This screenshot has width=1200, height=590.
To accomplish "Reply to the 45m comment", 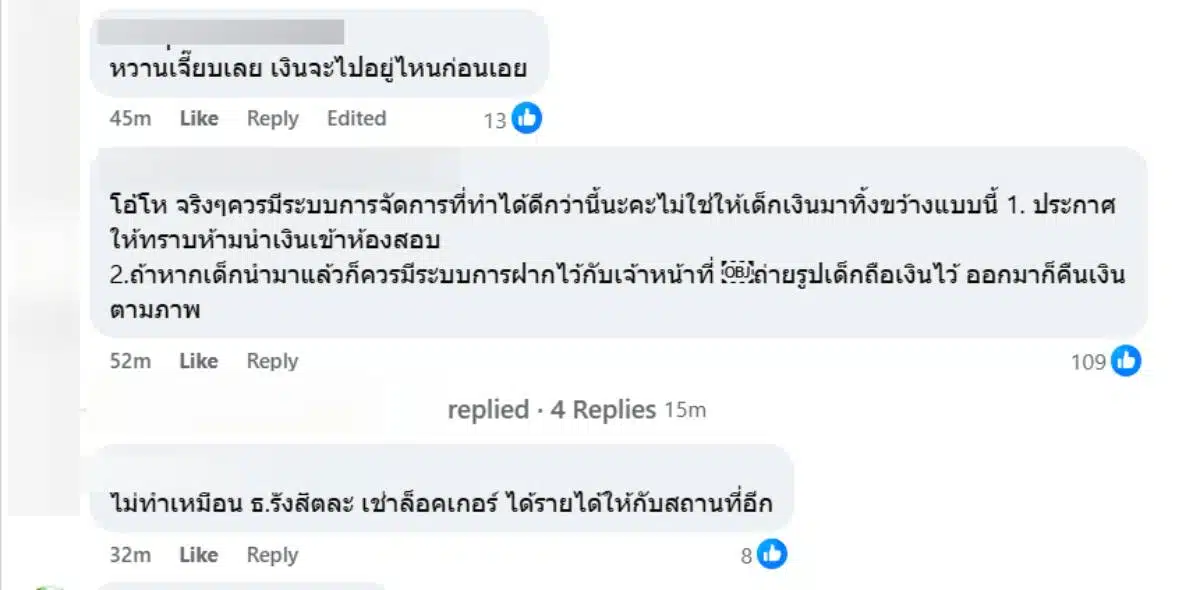I will 272,118.
